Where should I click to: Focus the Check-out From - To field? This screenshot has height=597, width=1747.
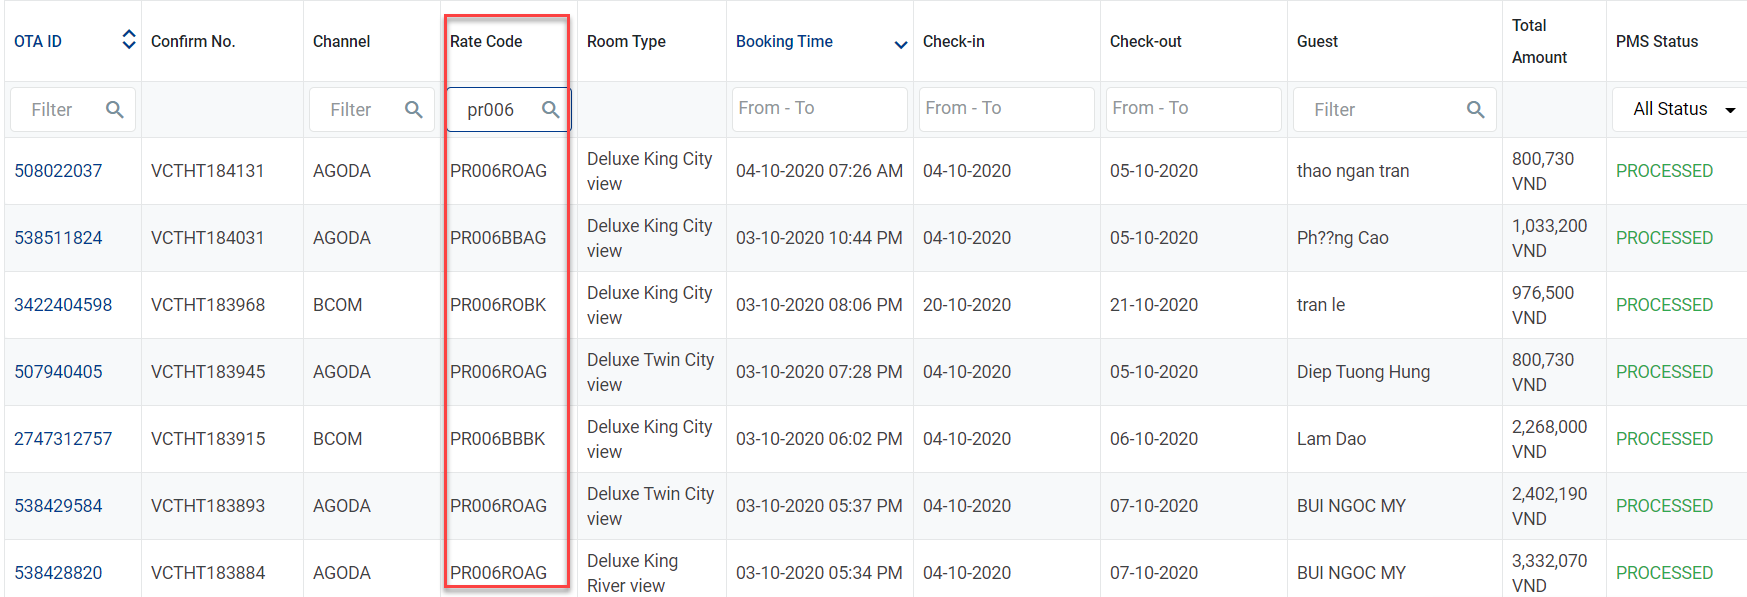coord(1193,108)
